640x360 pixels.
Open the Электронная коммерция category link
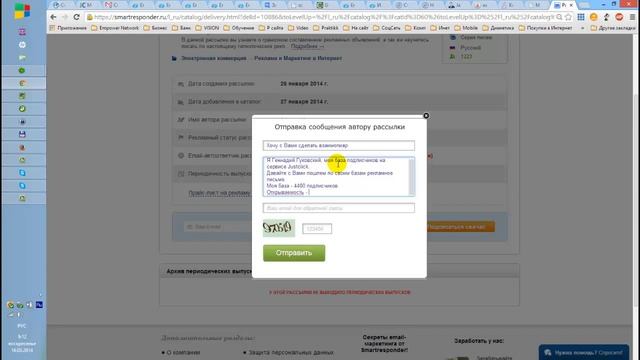(213, 58)
